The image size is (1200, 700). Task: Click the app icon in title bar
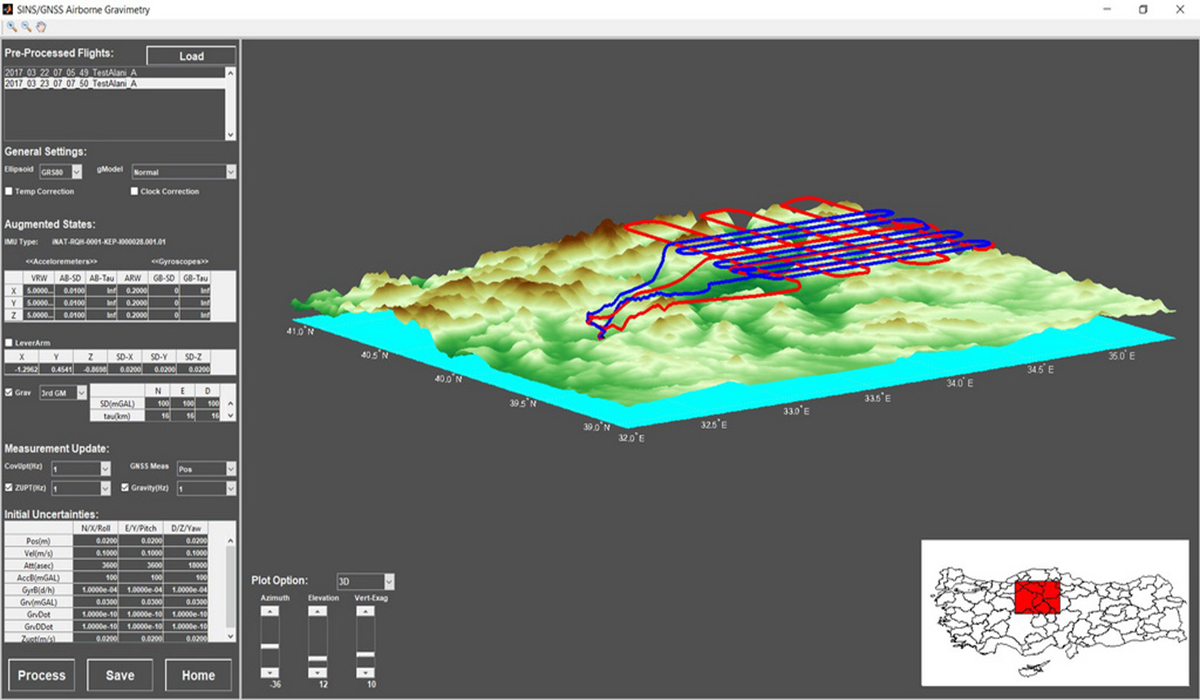(9, 8)
